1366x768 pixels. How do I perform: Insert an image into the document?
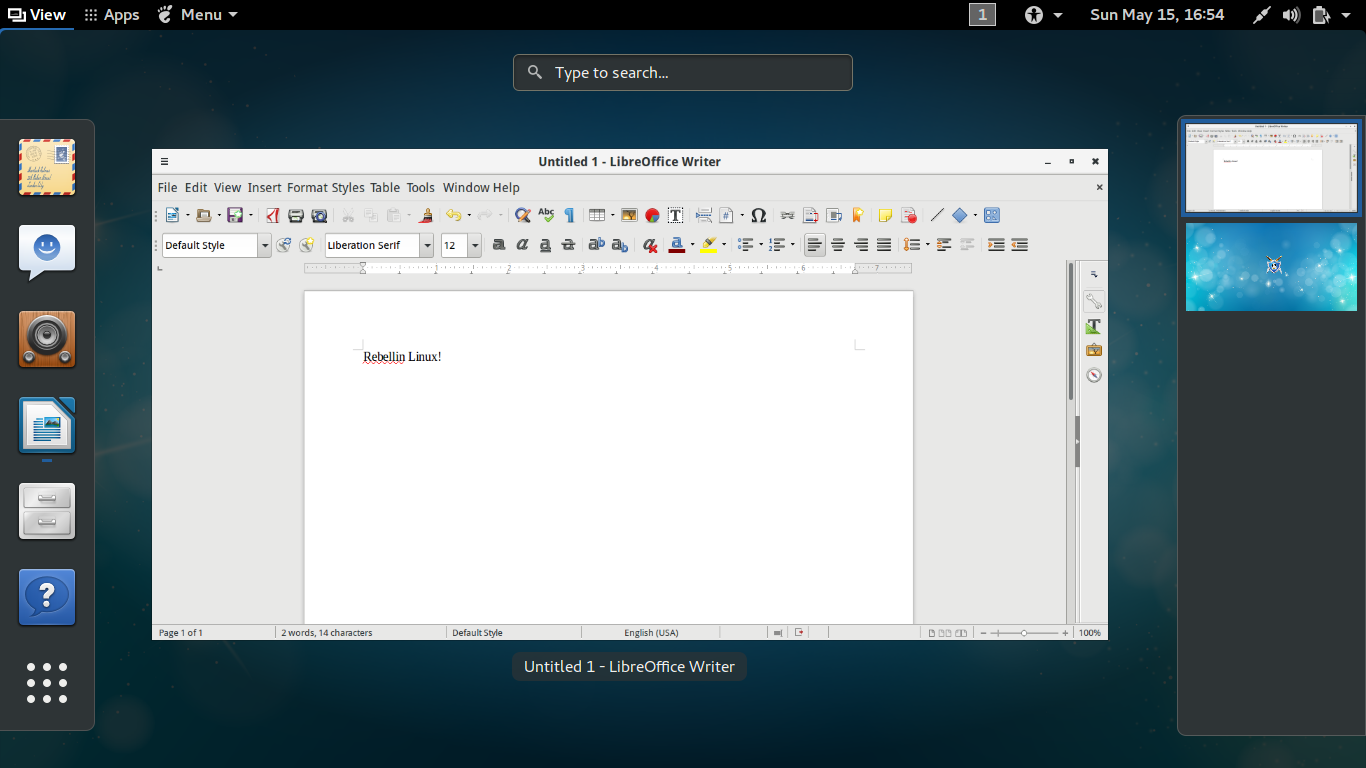pos(628,215)
